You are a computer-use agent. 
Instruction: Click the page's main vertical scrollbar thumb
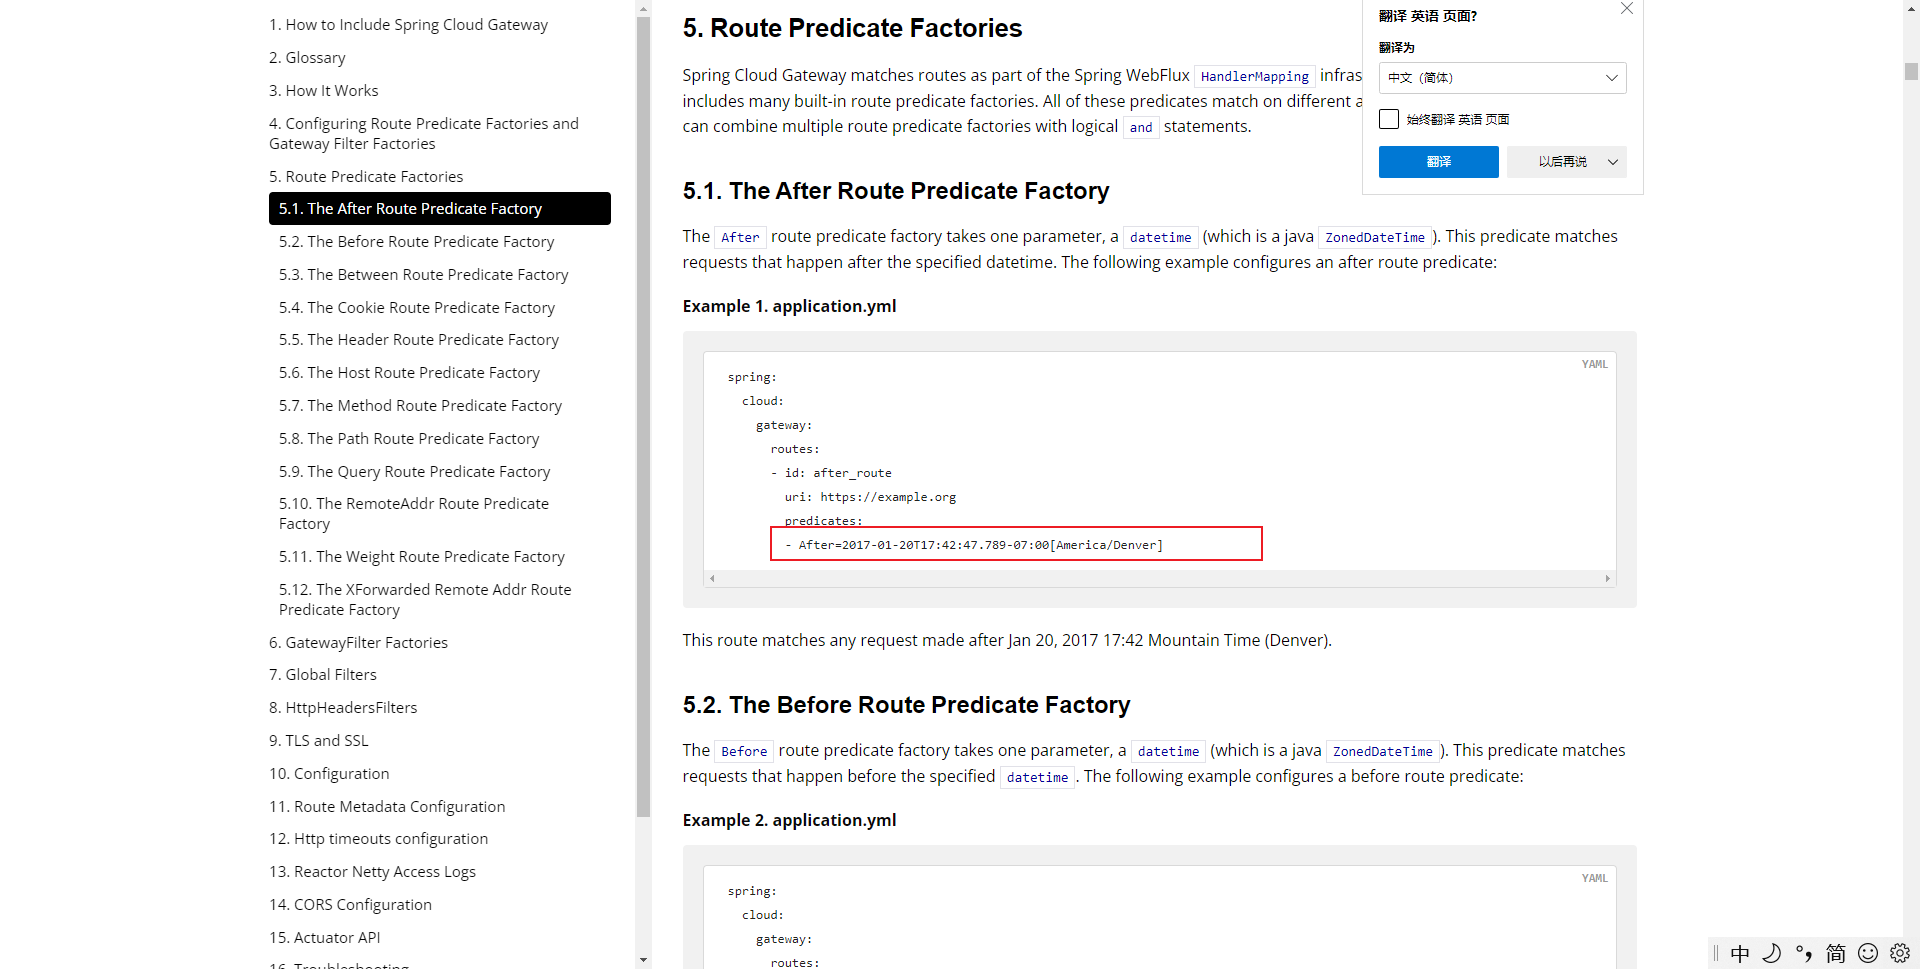tap(1911, 71)
